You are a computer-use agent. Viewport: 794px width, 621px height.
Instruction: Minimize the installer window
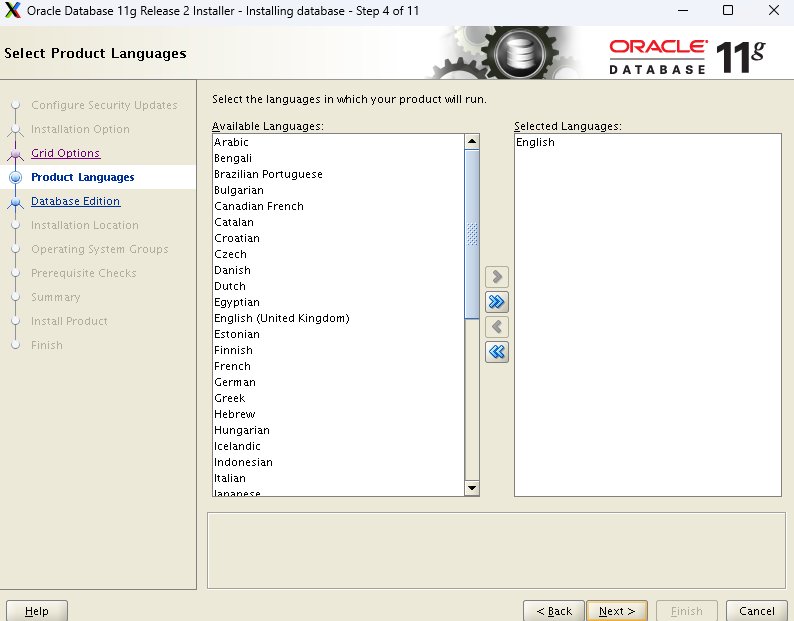pos(683,10)
